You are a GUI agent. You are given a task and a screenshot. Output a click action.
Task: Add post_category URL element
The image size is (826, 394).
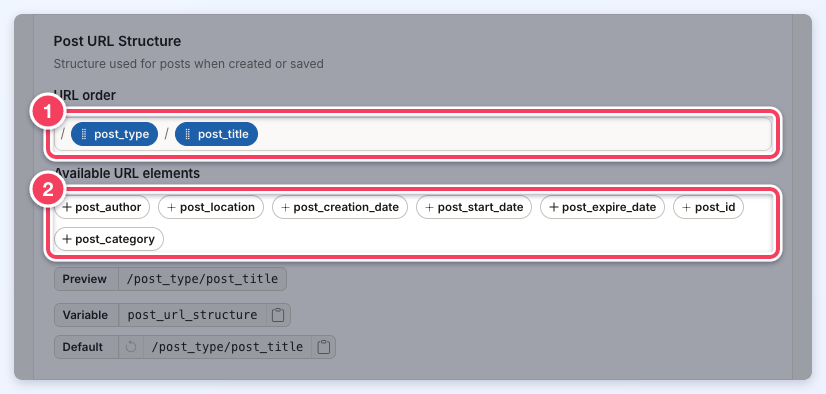(109, 239)
